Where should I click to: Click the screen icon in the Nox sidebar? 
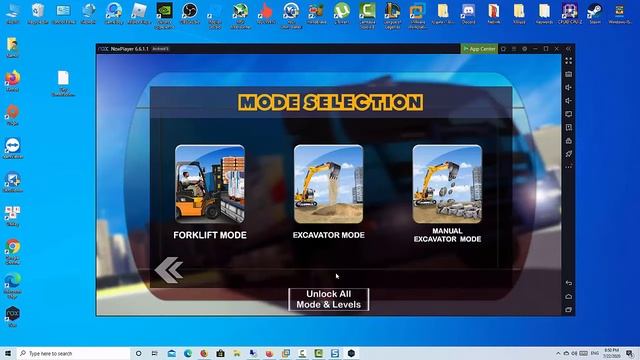(x=569, y=114)
